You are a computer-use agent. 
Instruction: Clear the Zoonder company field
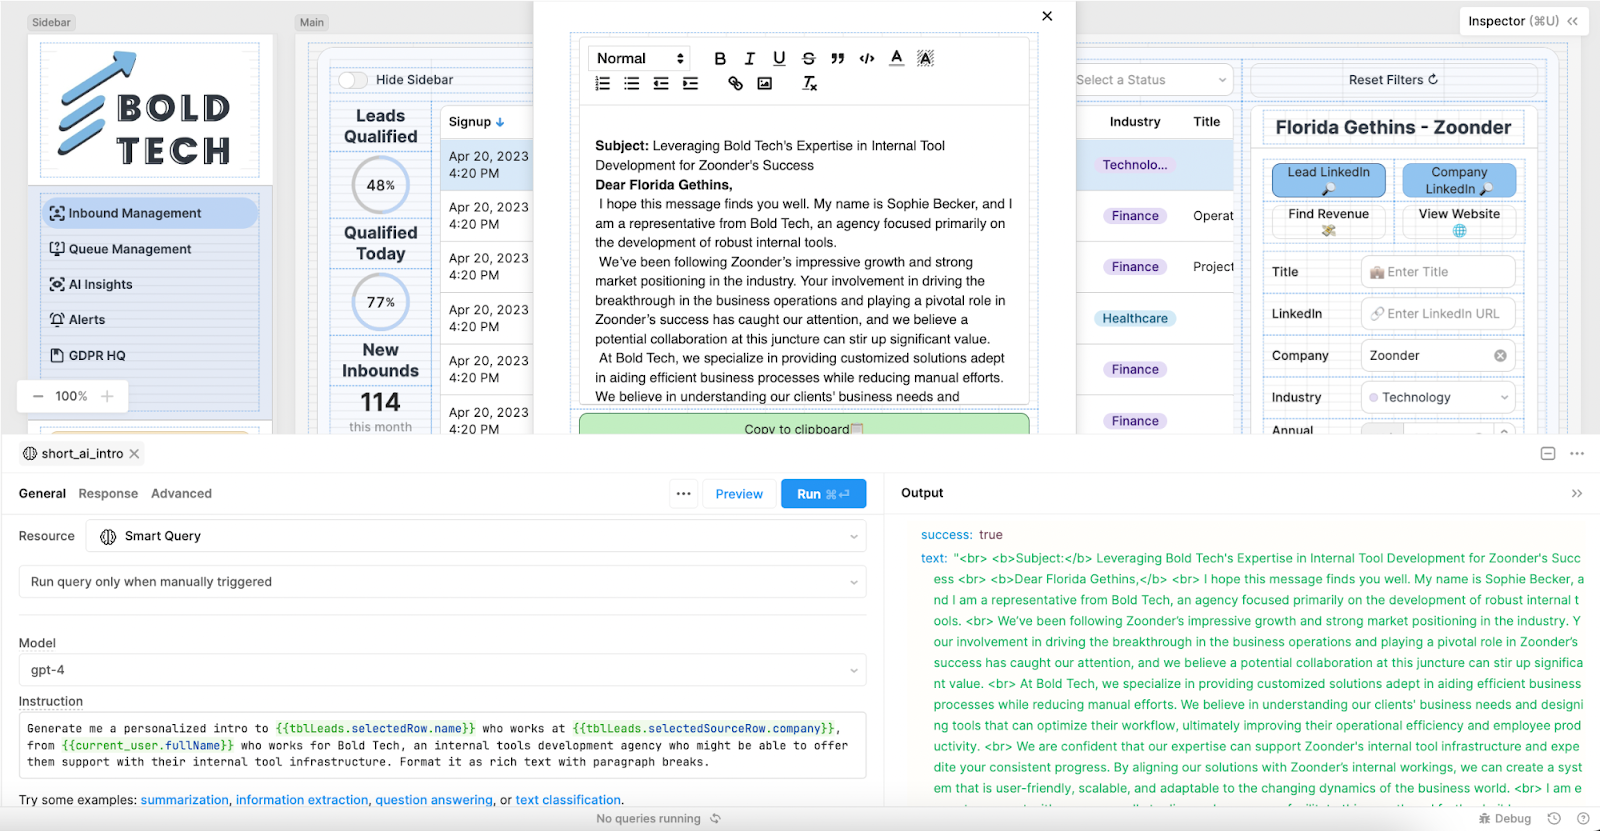click(1500, 356)
